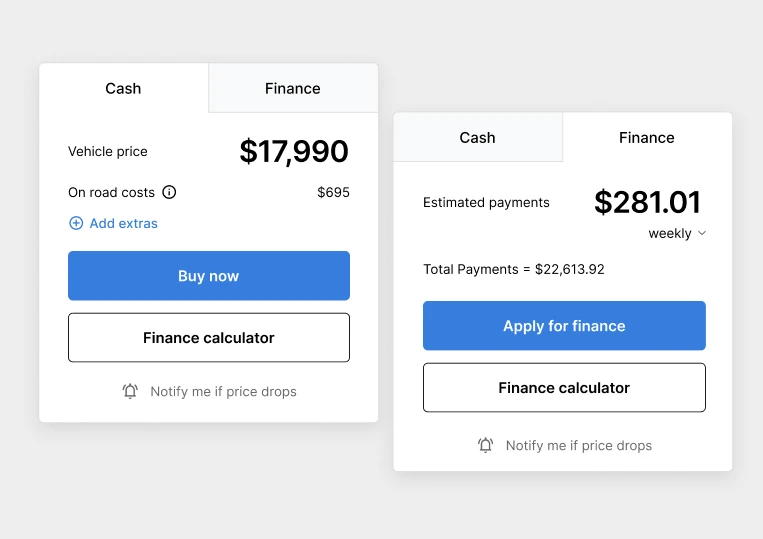Click the $17,990 vehicle price amount
The width and height of the screenshot is (763, 539).
pyautogui.click(x=294, y=151)
